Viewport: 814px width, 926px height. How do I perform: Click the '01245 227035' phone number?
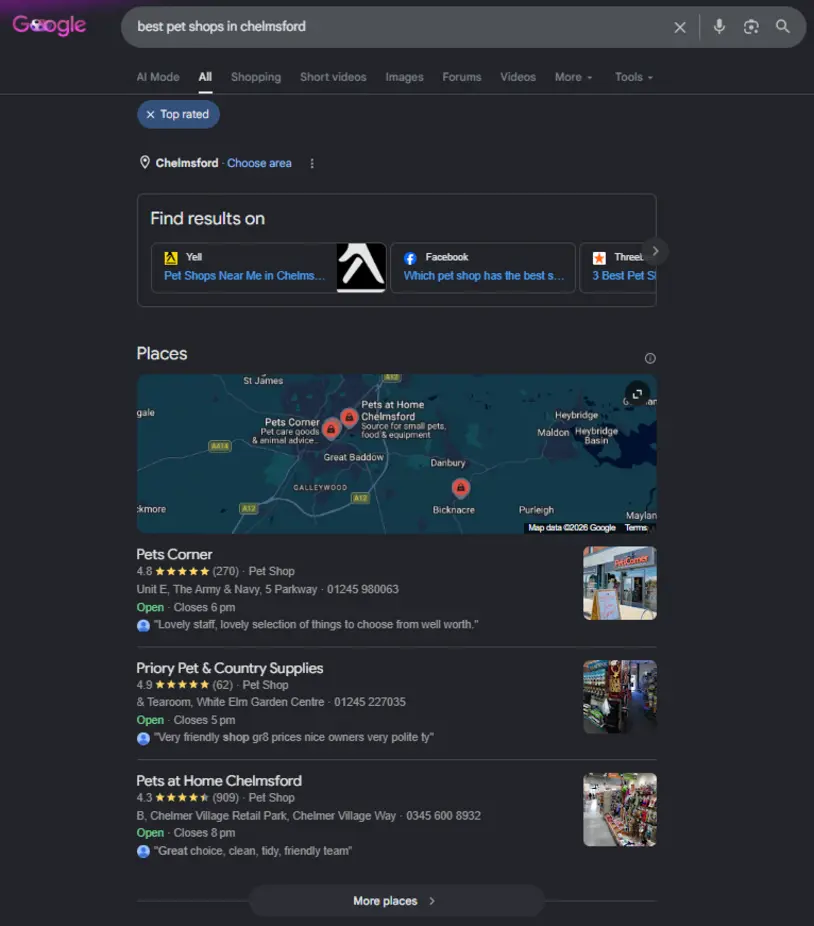[370, 702]
